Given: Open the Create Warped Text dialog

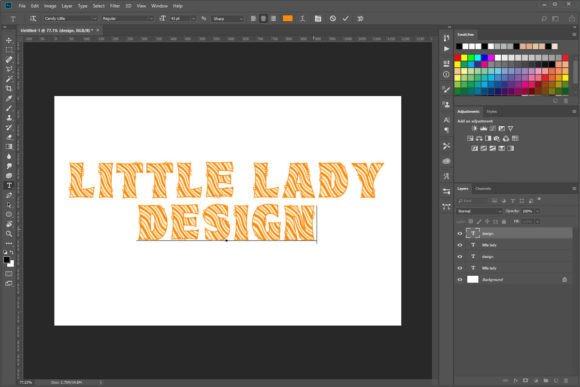Looking at the screenshot, I should coord(302,18).
